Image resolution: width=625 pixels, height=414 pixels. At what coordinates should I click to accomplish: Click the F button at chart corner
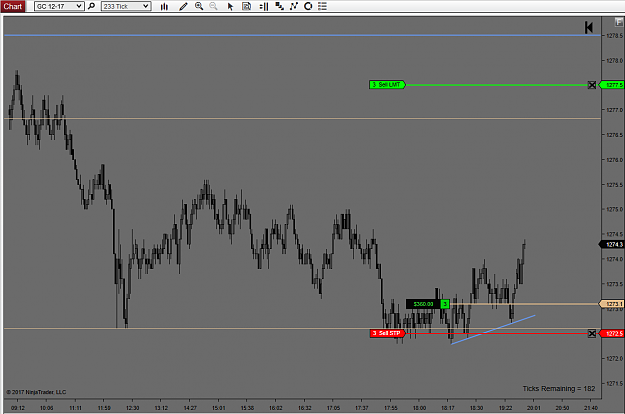click(x=619, y=22)
